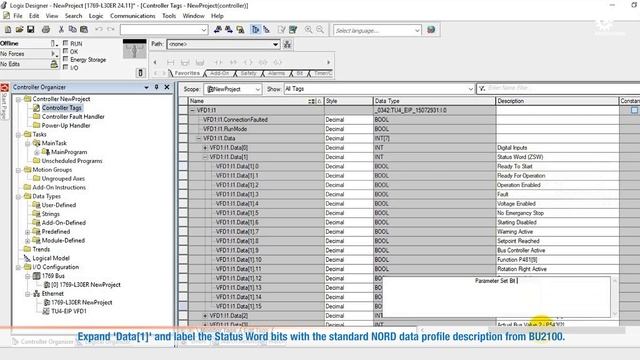640x360 pixels.
Task: Open the Edit menu
Action: tap(34, 16)
